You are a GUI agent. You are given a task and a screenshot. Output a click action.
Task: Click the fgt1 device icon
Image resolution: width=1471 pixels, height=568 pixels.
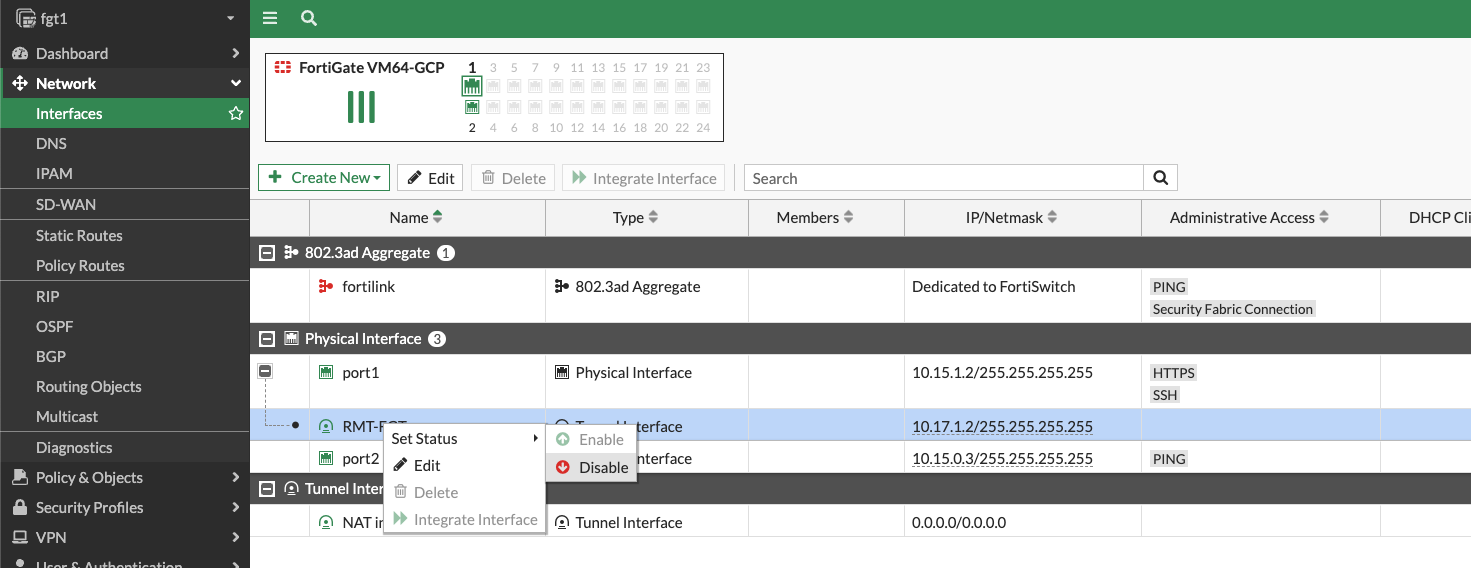26,18
